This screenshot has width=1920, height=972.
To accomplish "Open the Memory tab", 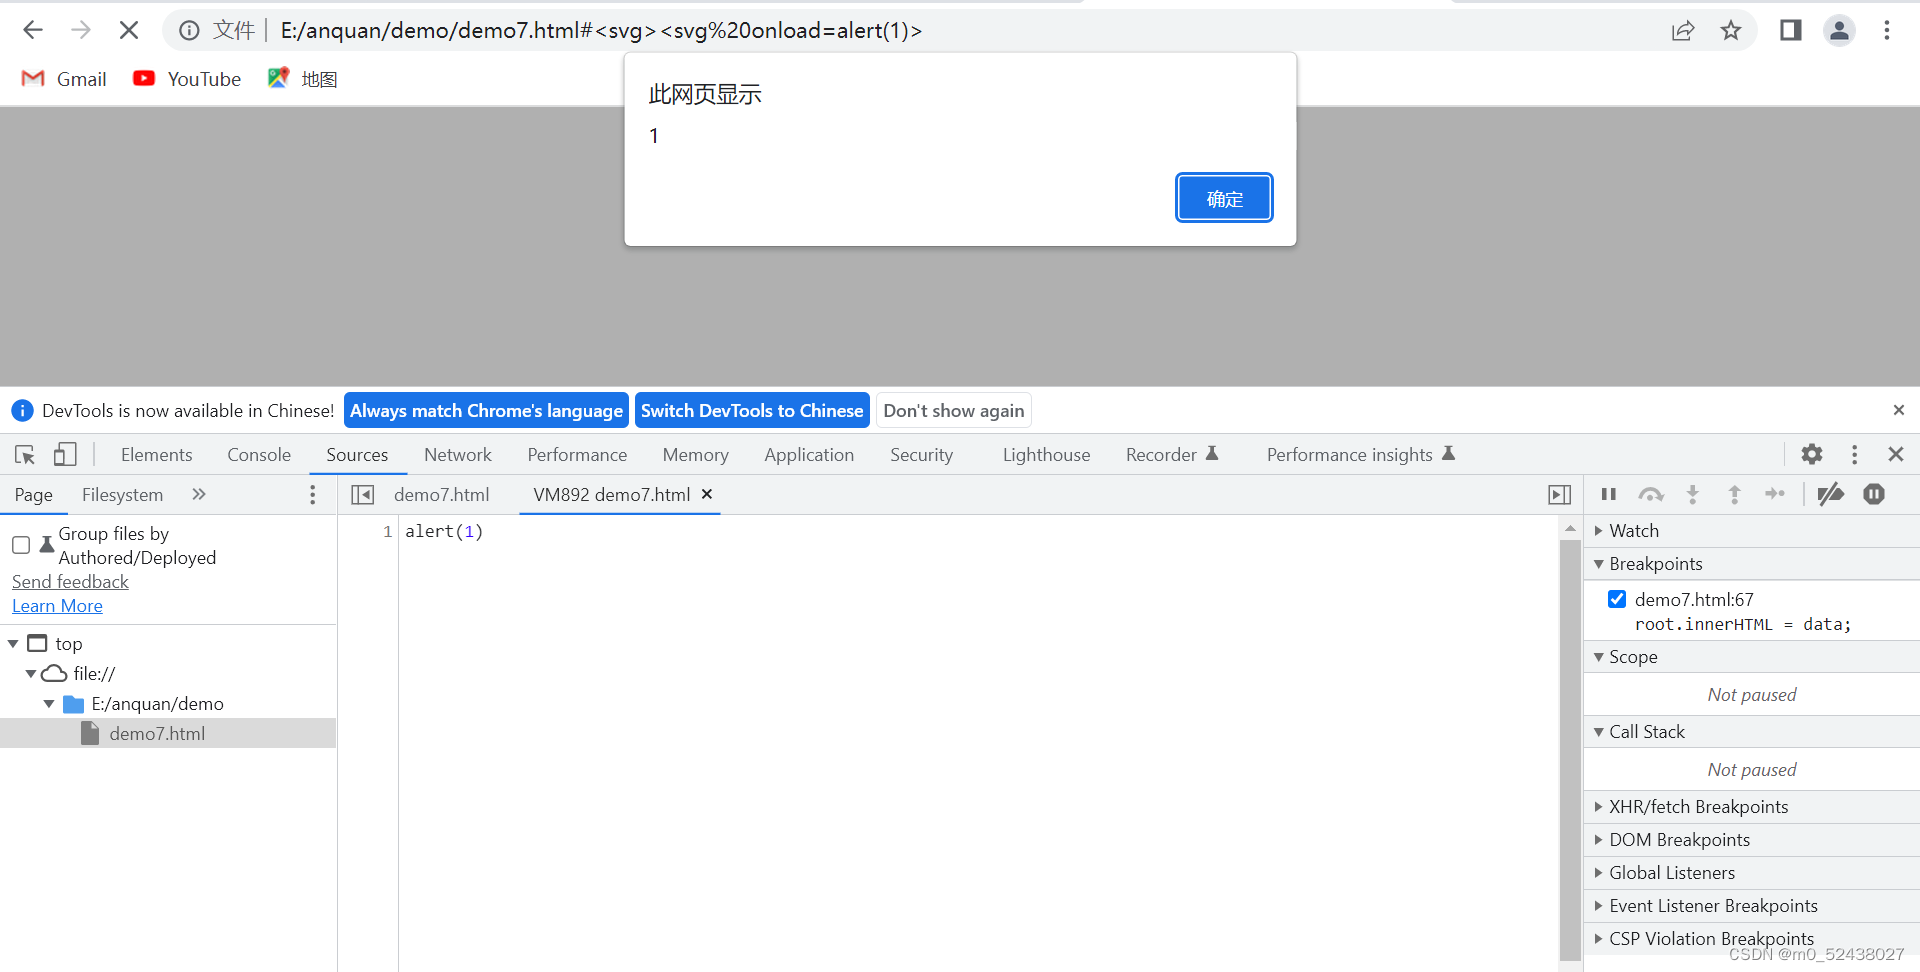I will pyautogui.click(x=695, y=455).
